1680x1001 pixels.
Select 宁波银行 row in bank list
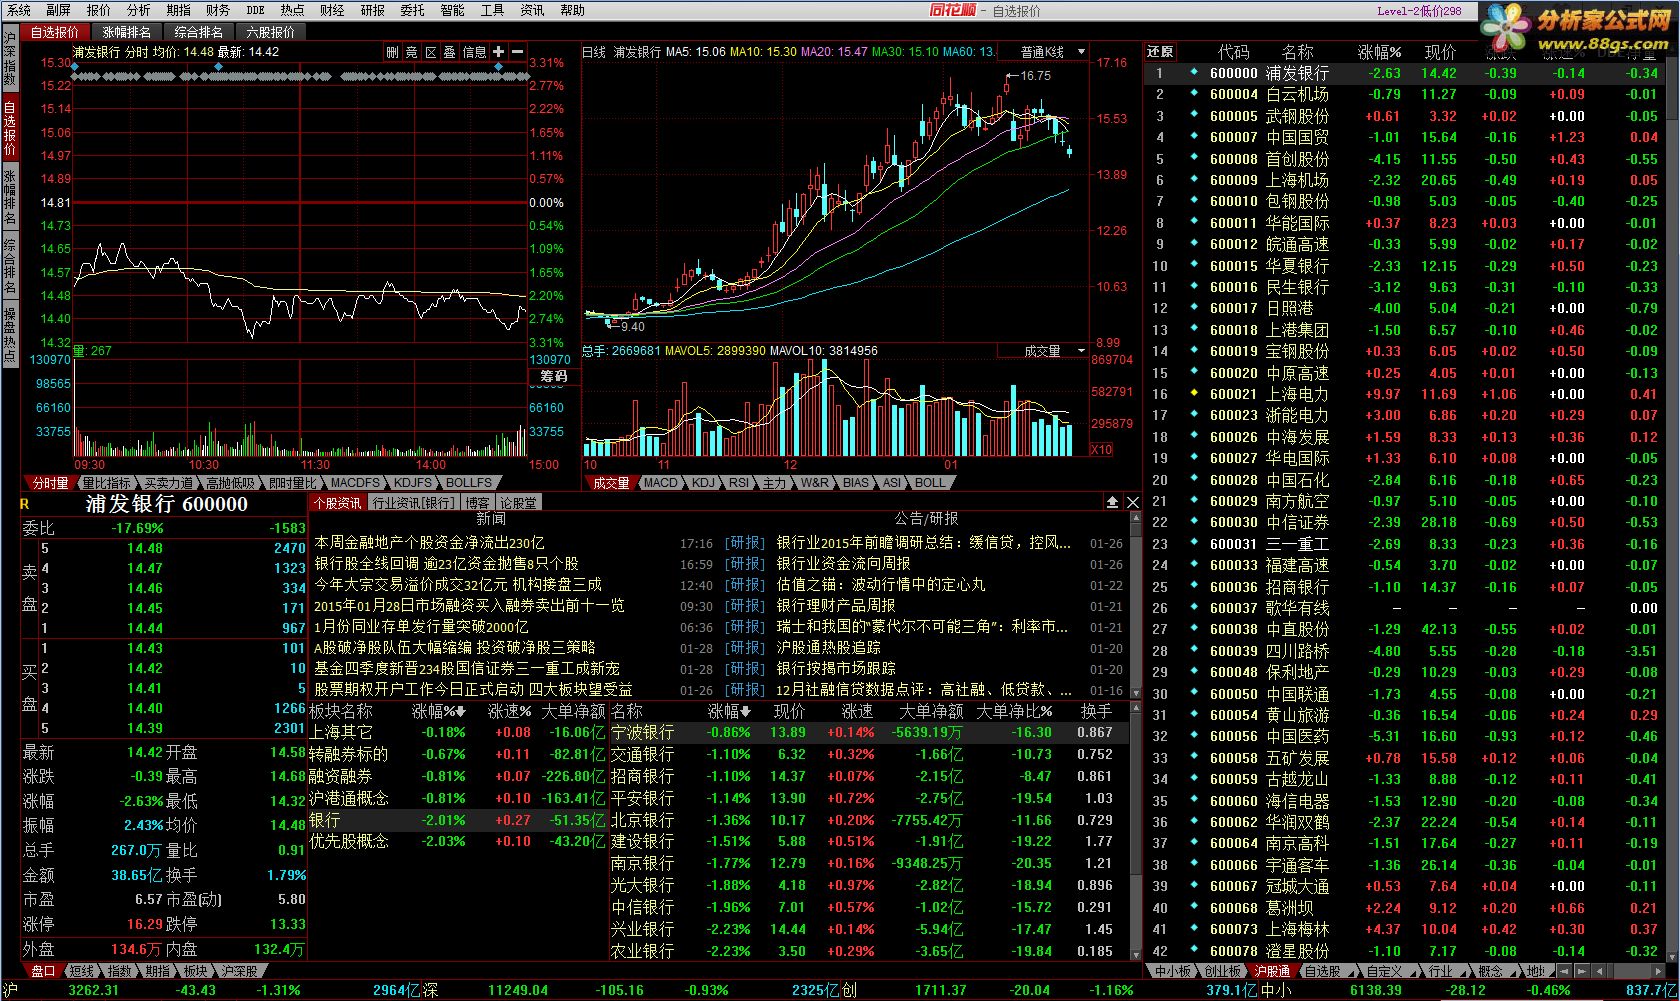869,732
